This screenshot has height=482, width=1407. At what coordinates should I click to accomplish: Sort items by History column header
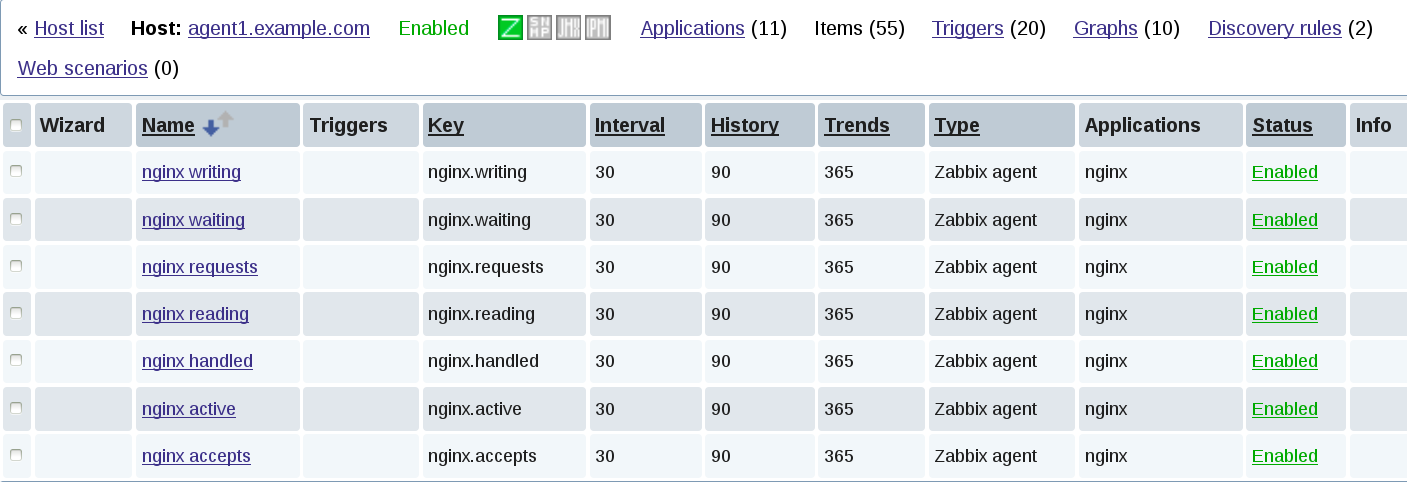(x=744, y=125)
